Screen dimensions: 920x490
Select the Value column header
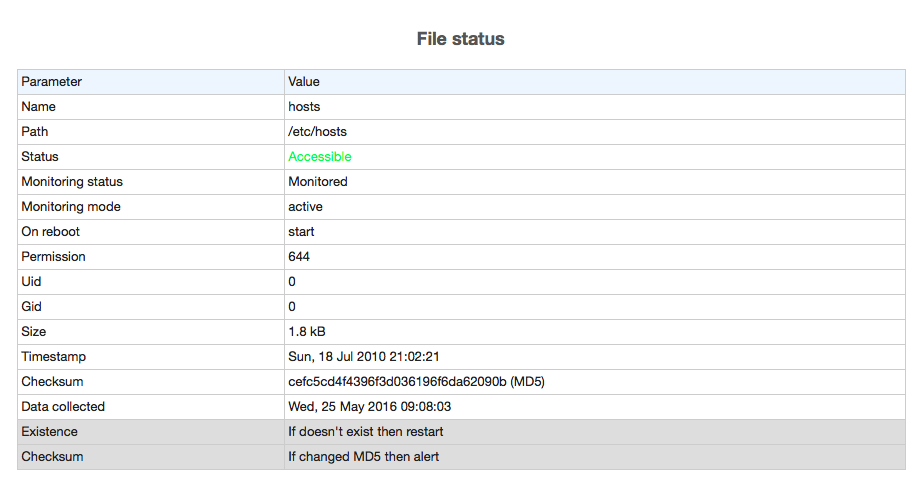(304, 82)
